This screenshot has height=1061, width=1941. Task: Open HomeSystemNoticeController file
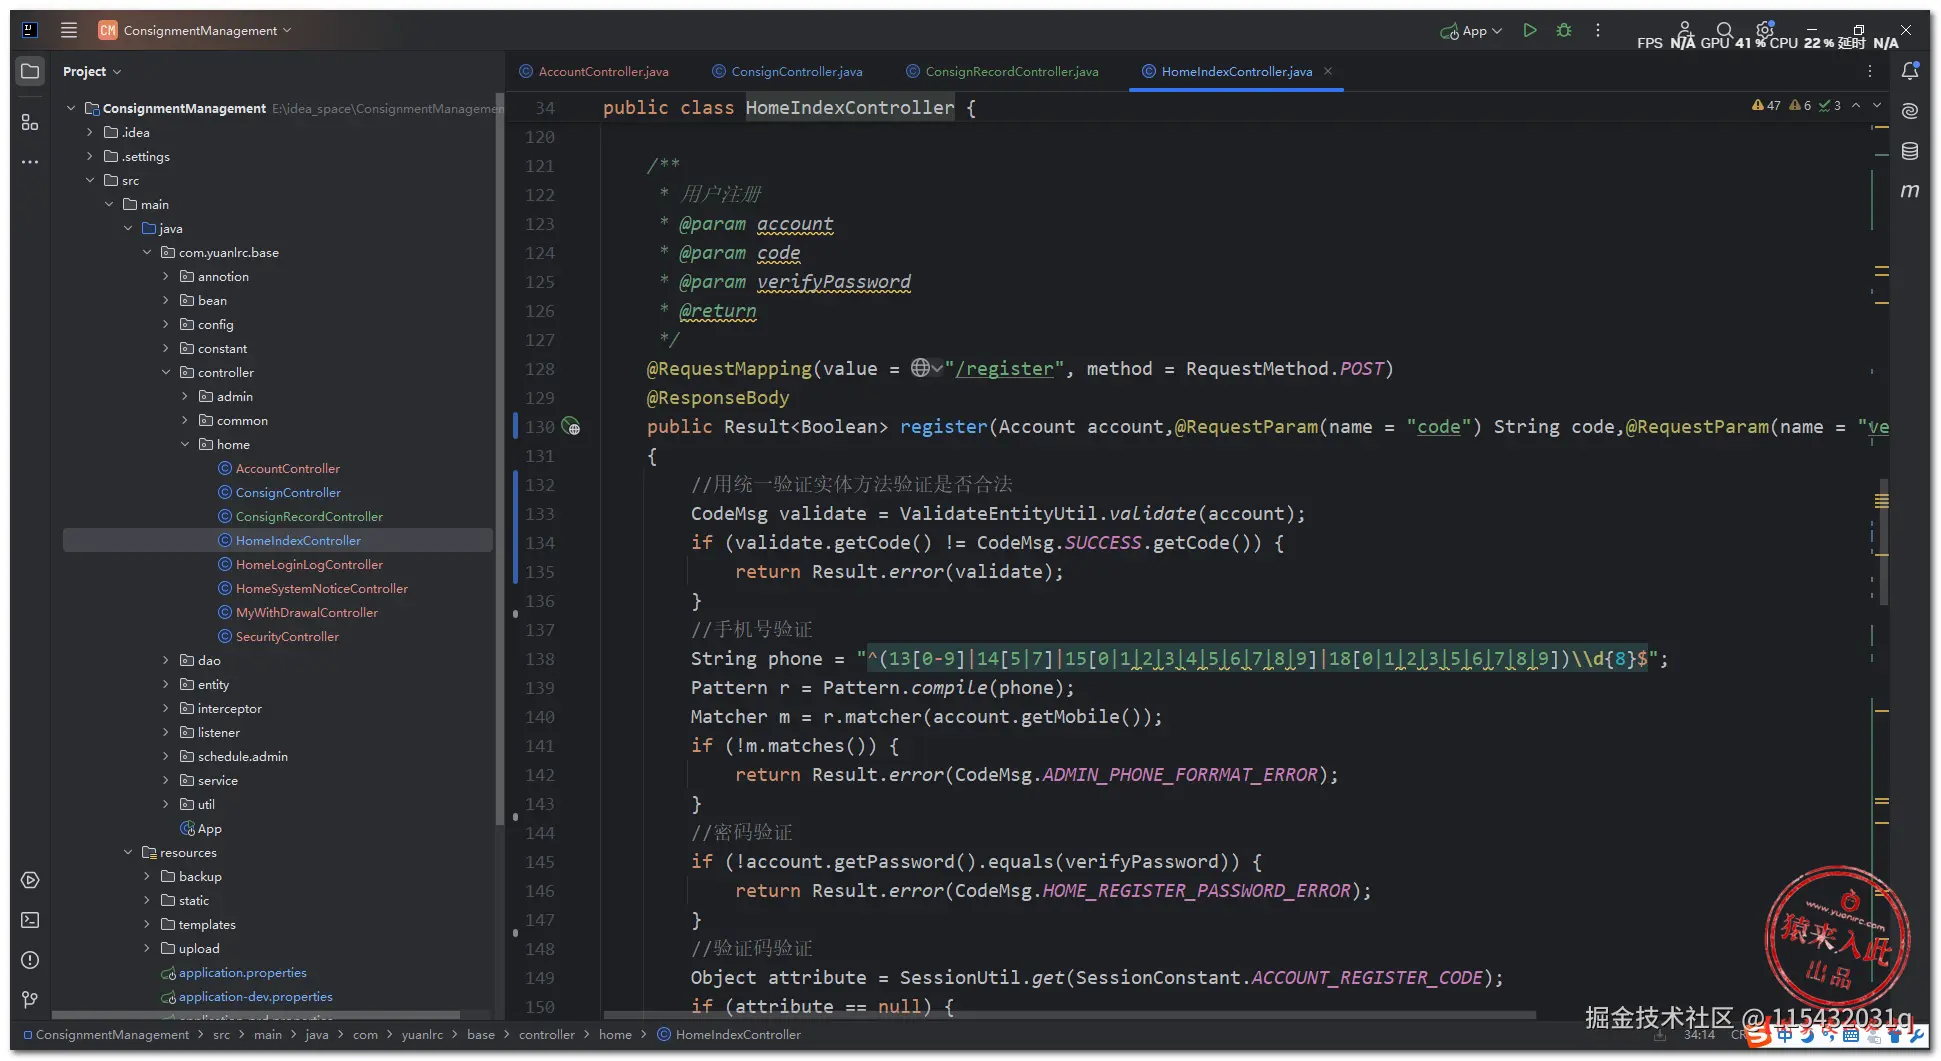point(313,588)
